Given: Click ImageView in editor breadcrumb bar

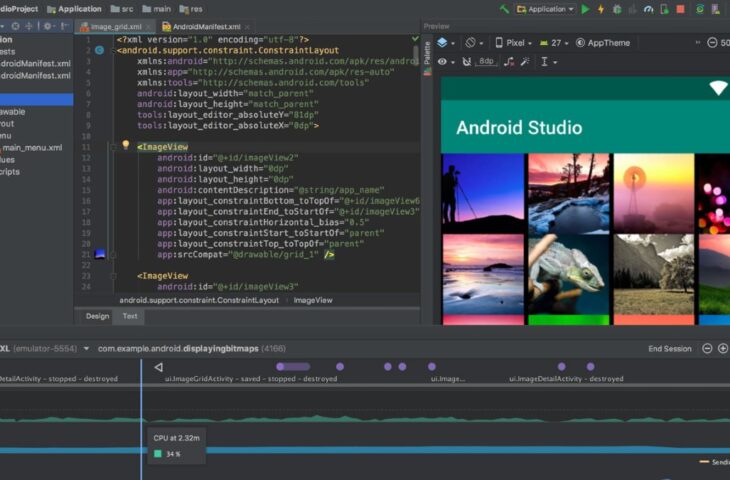Looking at the screenshot, I should coord(313,300).
